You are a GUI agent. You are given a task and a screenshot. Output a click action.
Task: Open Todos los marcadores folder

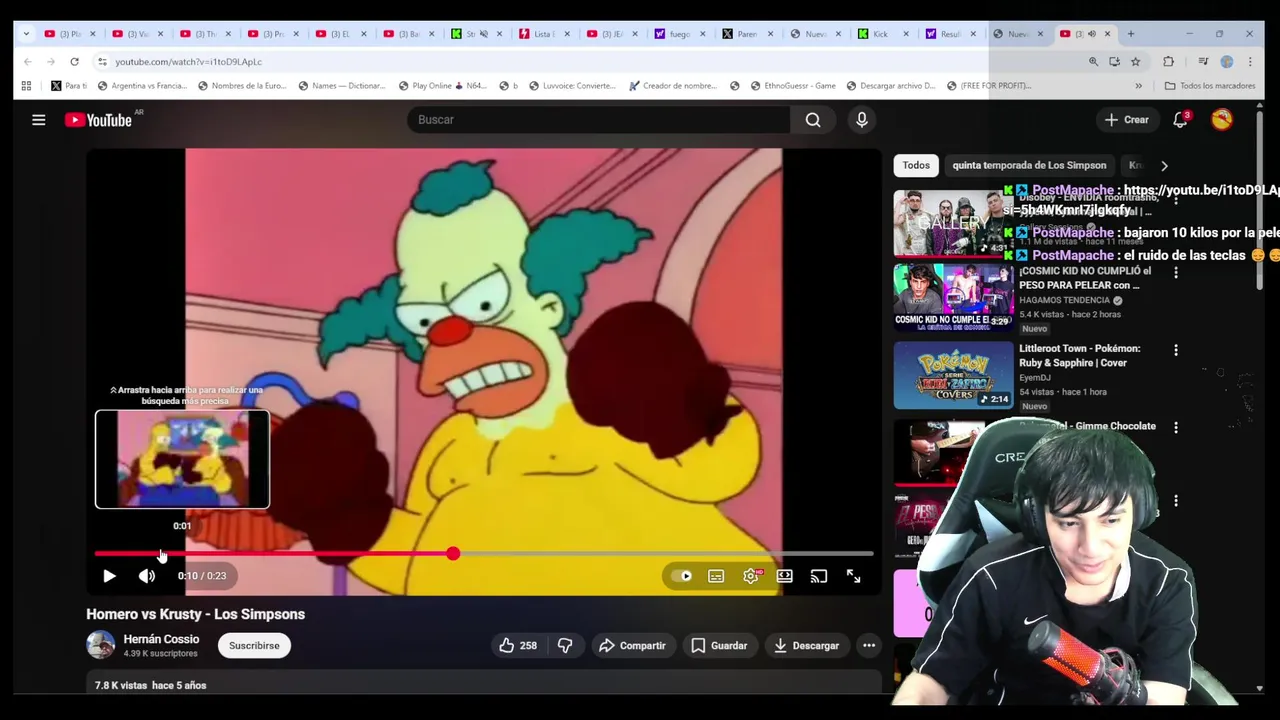point(1209,86)
